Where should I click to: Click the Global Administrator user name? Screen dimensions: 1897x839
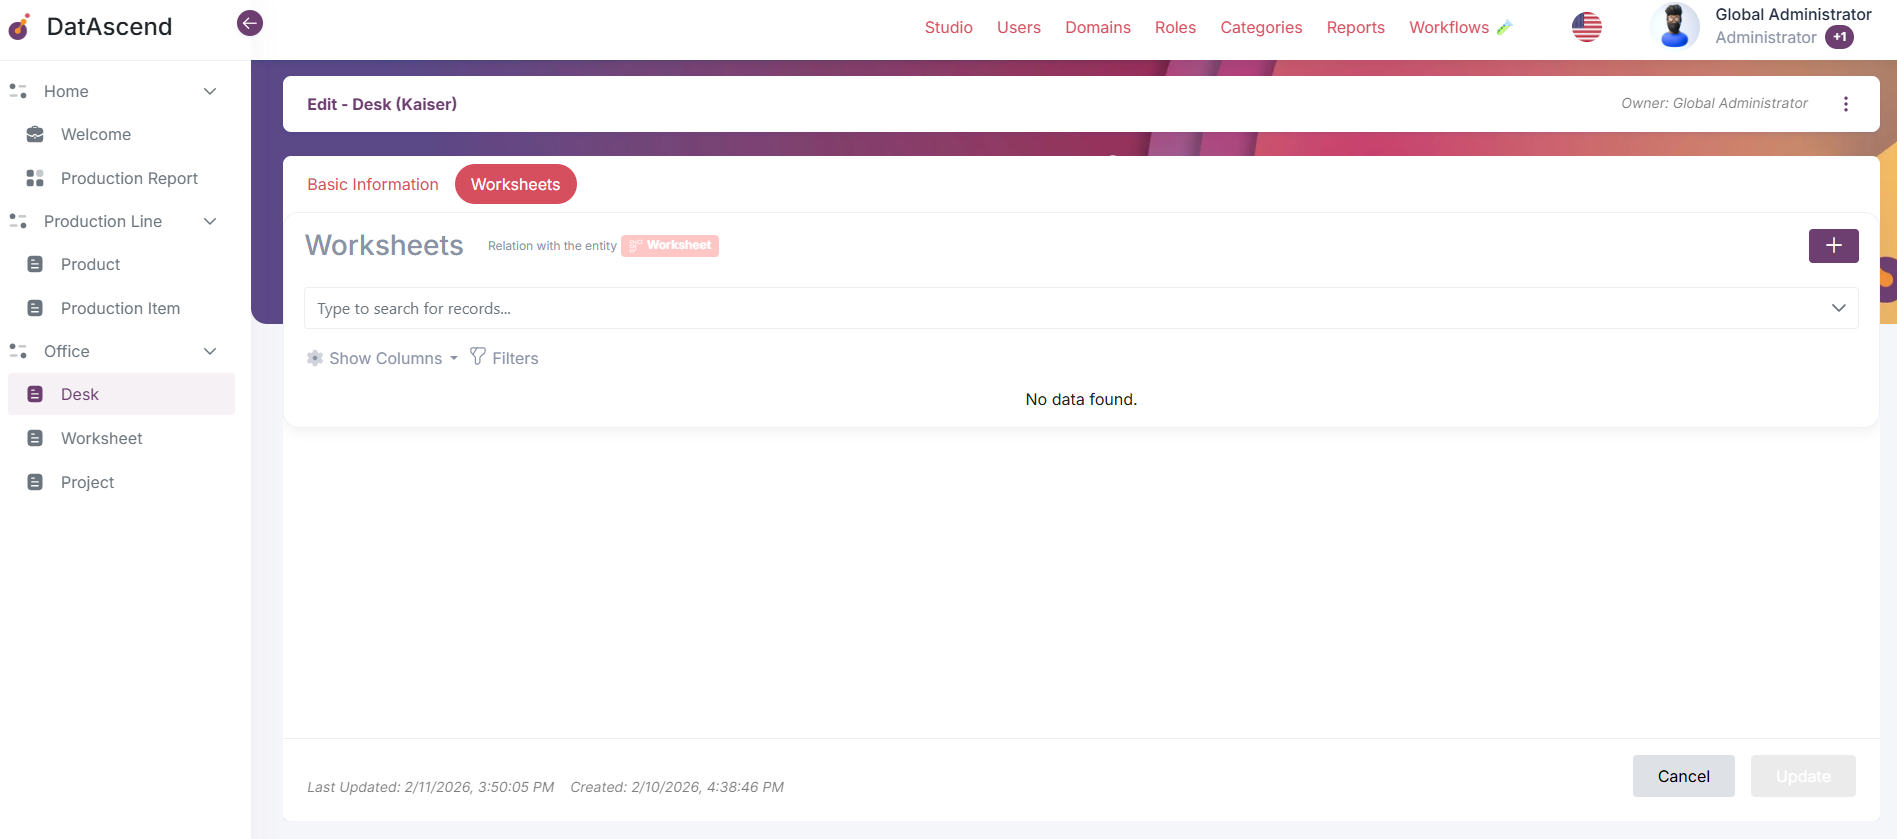click(x=1793, y=14)
